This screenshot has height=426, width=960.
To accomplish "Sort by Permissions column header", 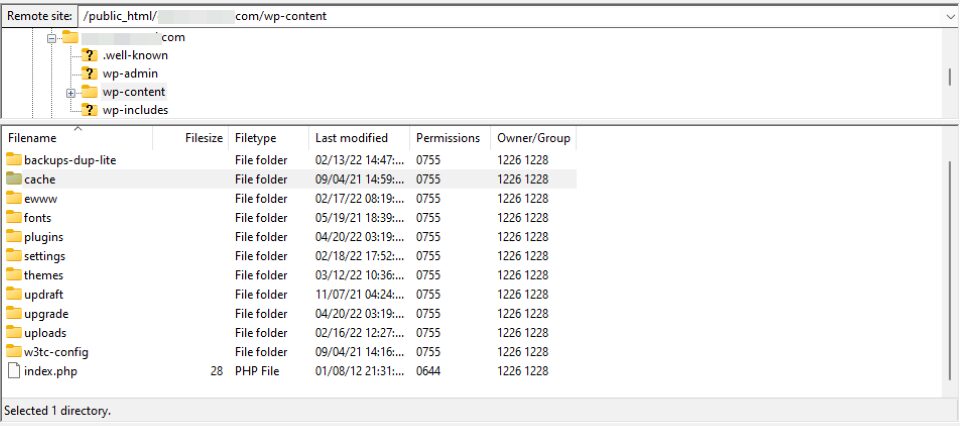I will (450, 138).
